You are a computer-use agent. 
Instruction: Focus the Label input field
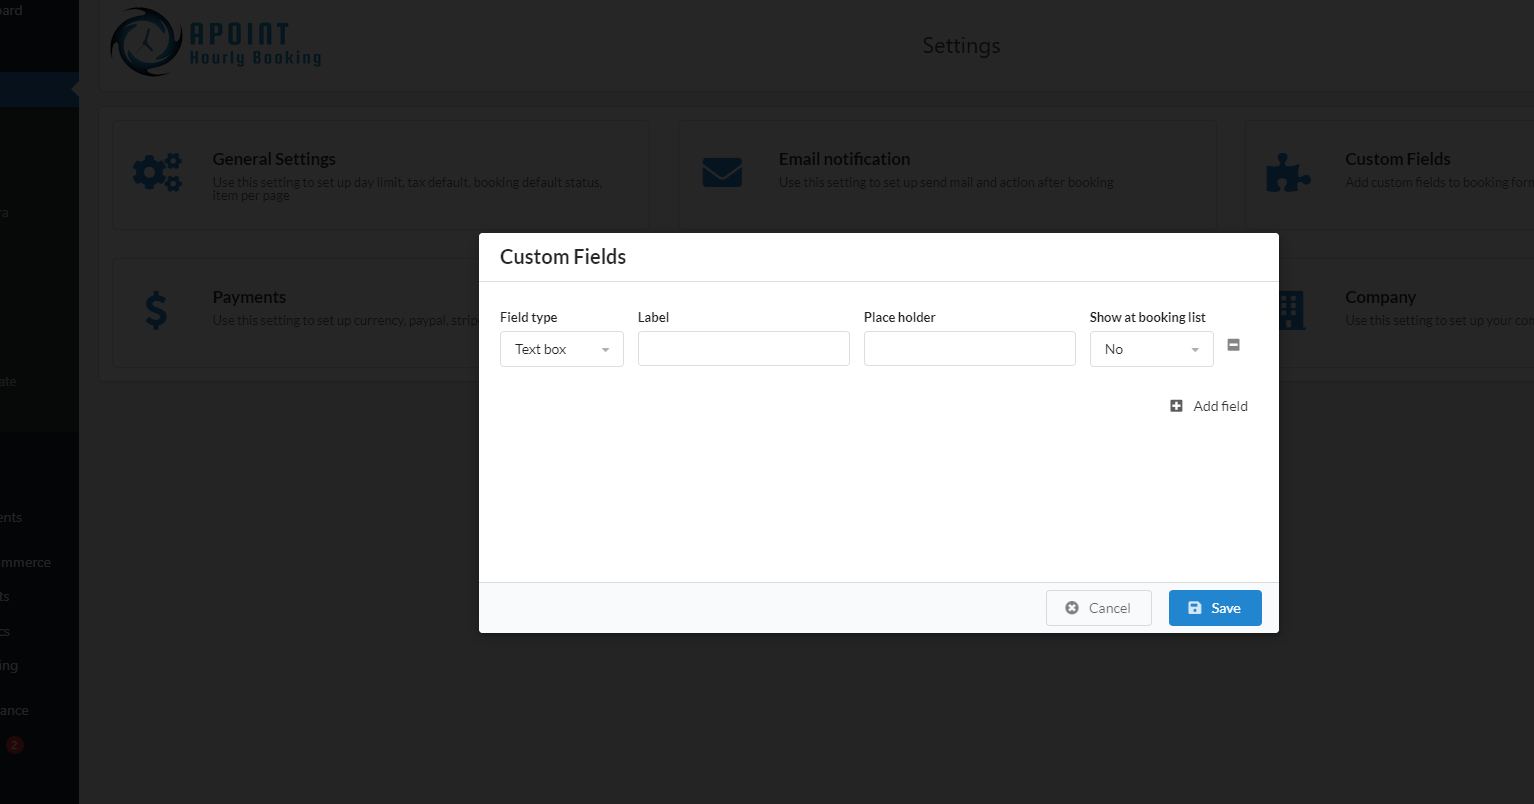coord(744,349)
